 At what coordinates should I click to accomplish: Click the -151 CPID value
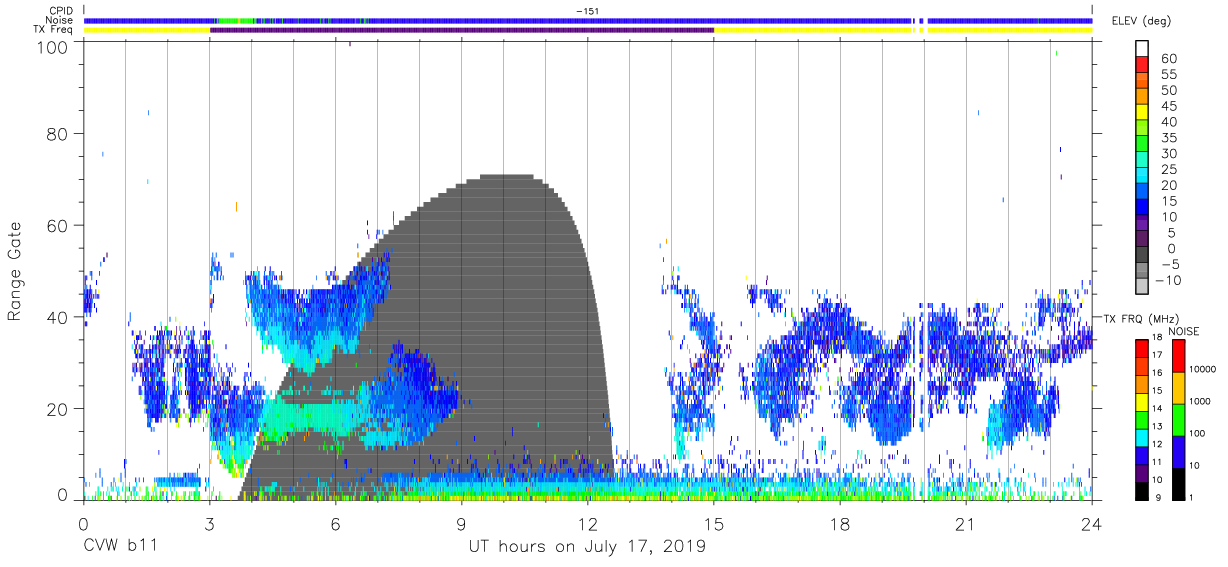pos(587,11)
